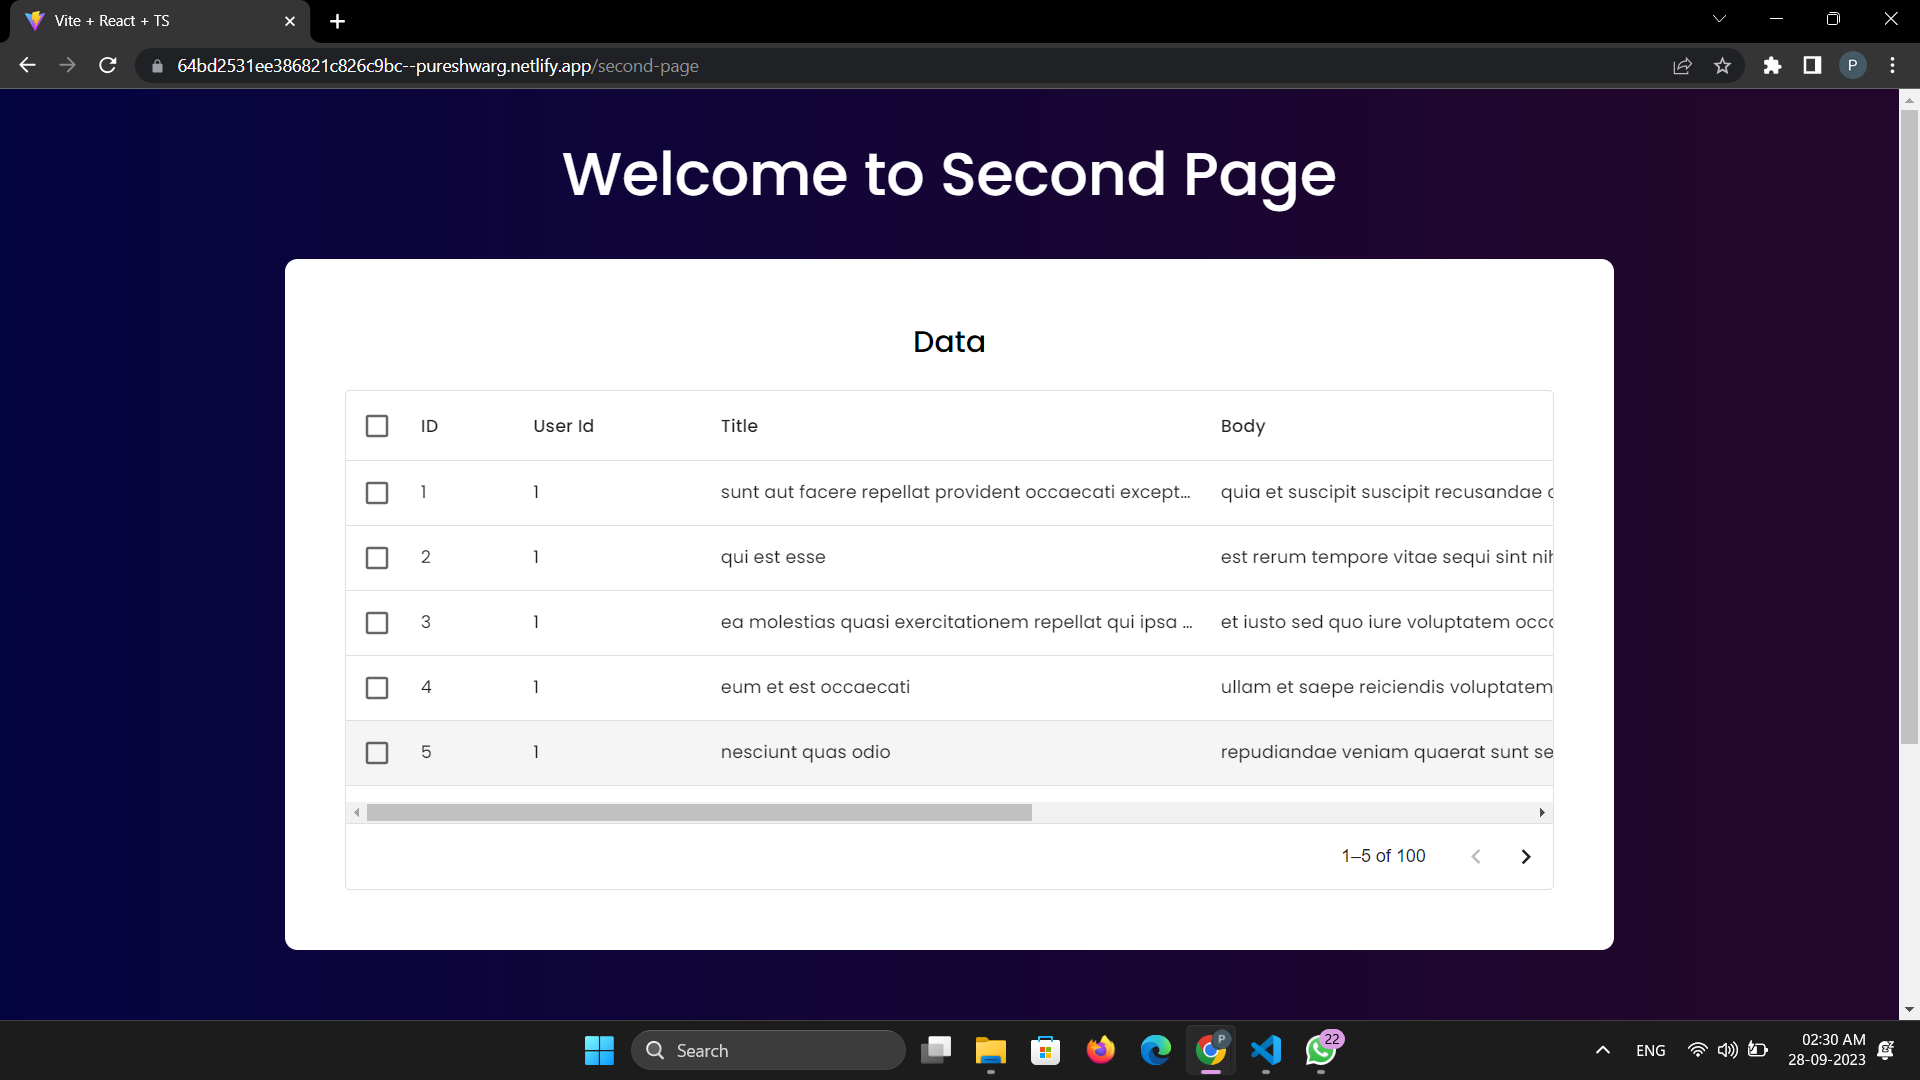The width and height of the screenshot is (1920, 1080).
Task: Open the Extensions puzzle icon
Action: click(1772, 65)
